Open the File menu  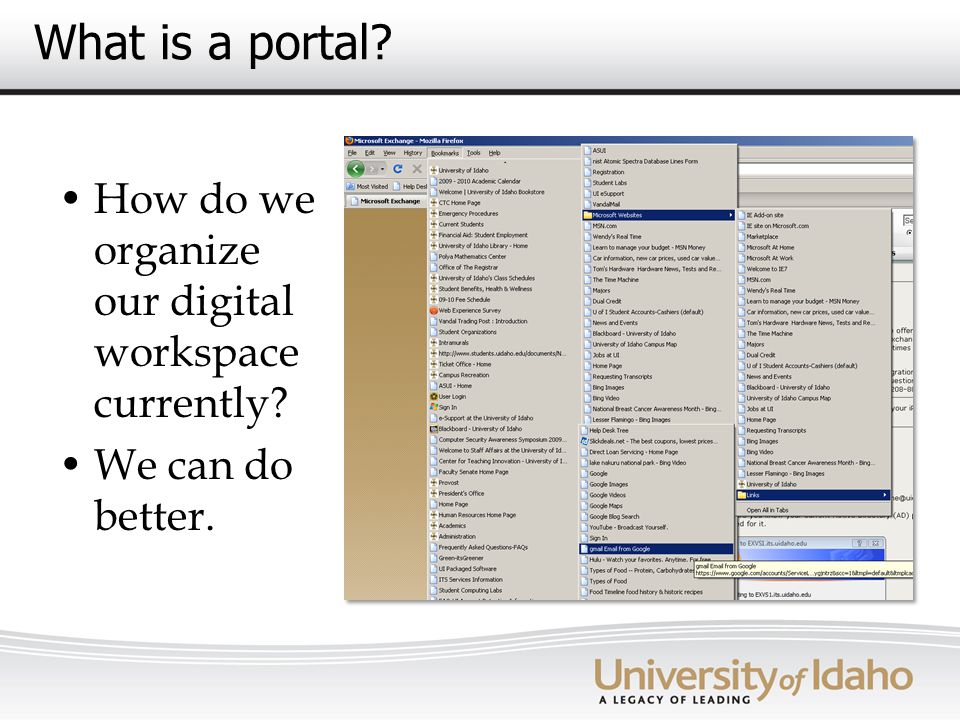[352, 153]
